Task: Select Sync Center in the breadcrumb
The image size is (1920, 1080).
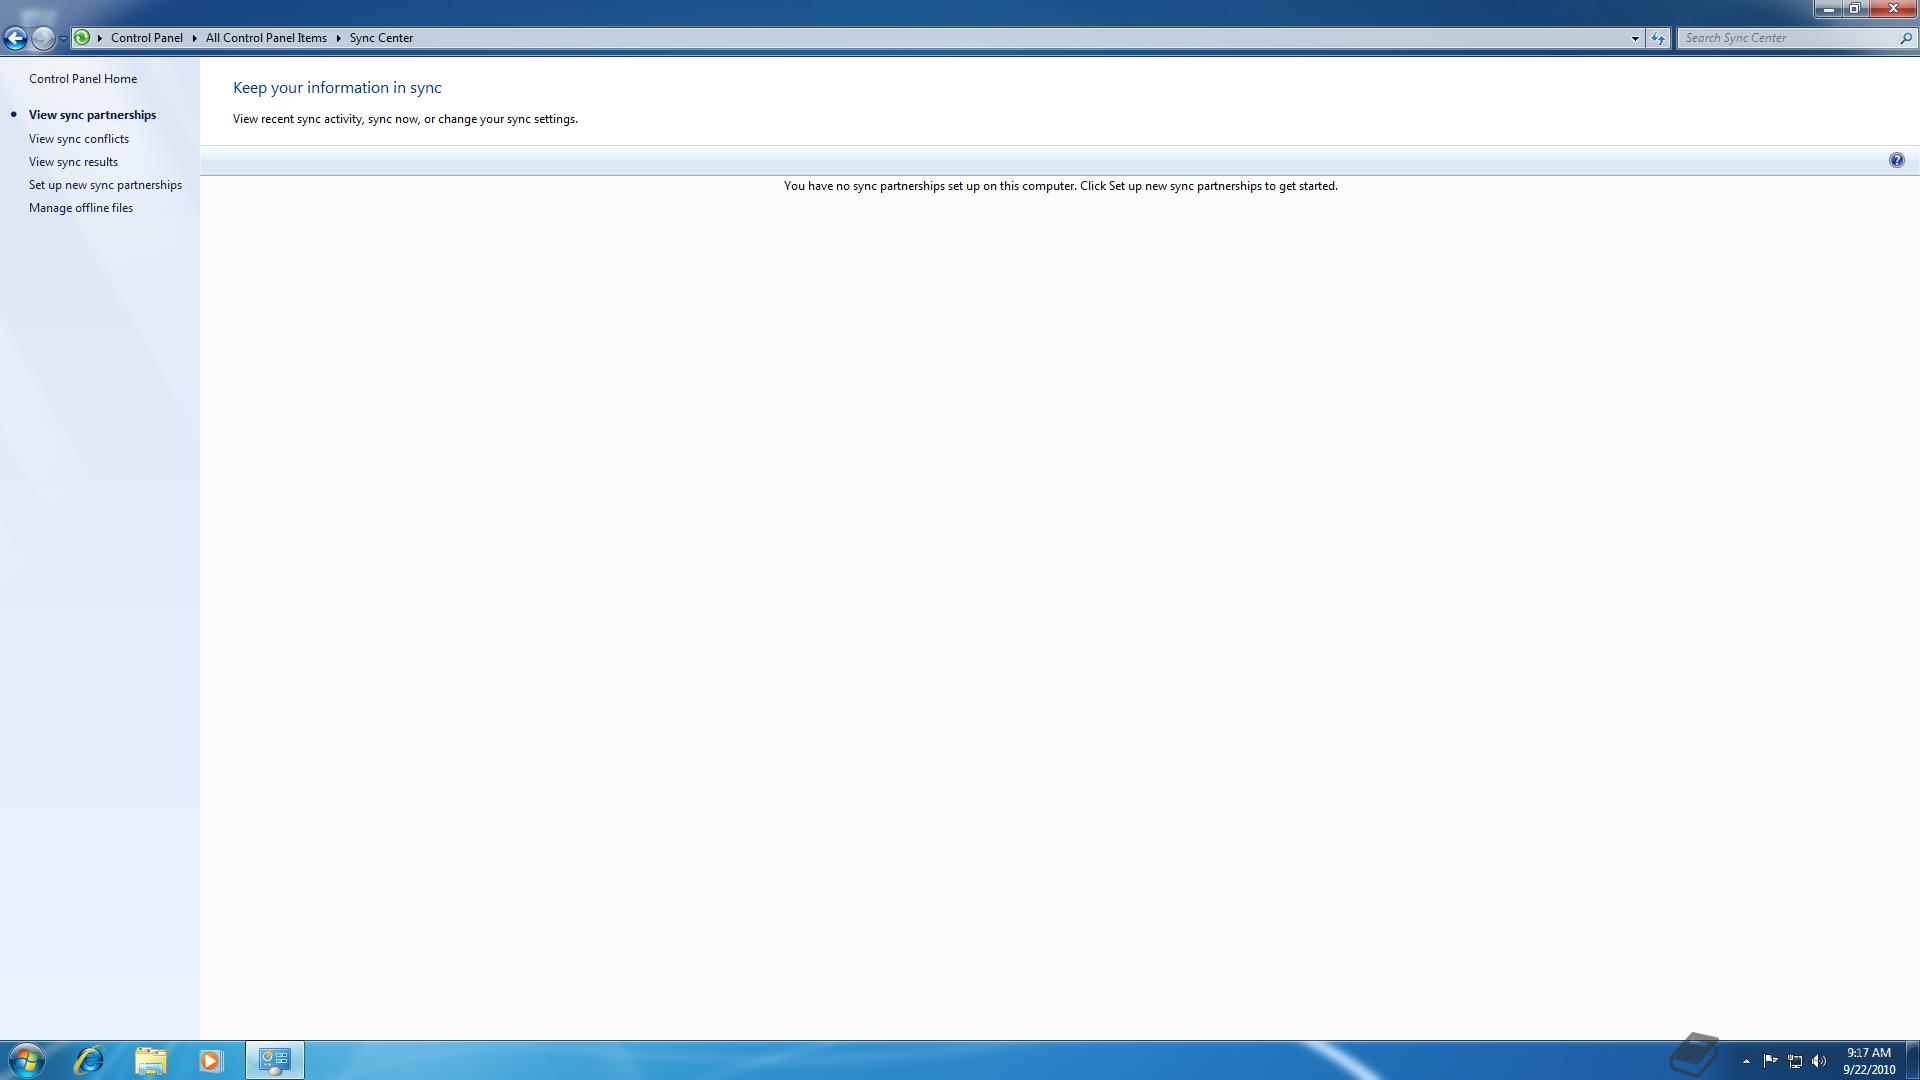Action: click(x=381, y=38)
